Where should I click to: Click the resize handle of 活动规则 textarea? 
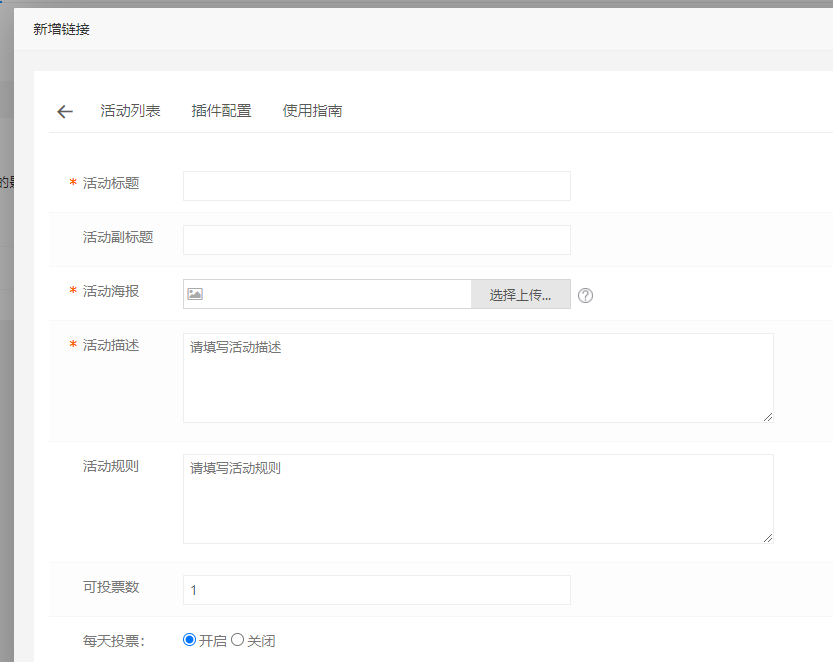tap(767, 537)
